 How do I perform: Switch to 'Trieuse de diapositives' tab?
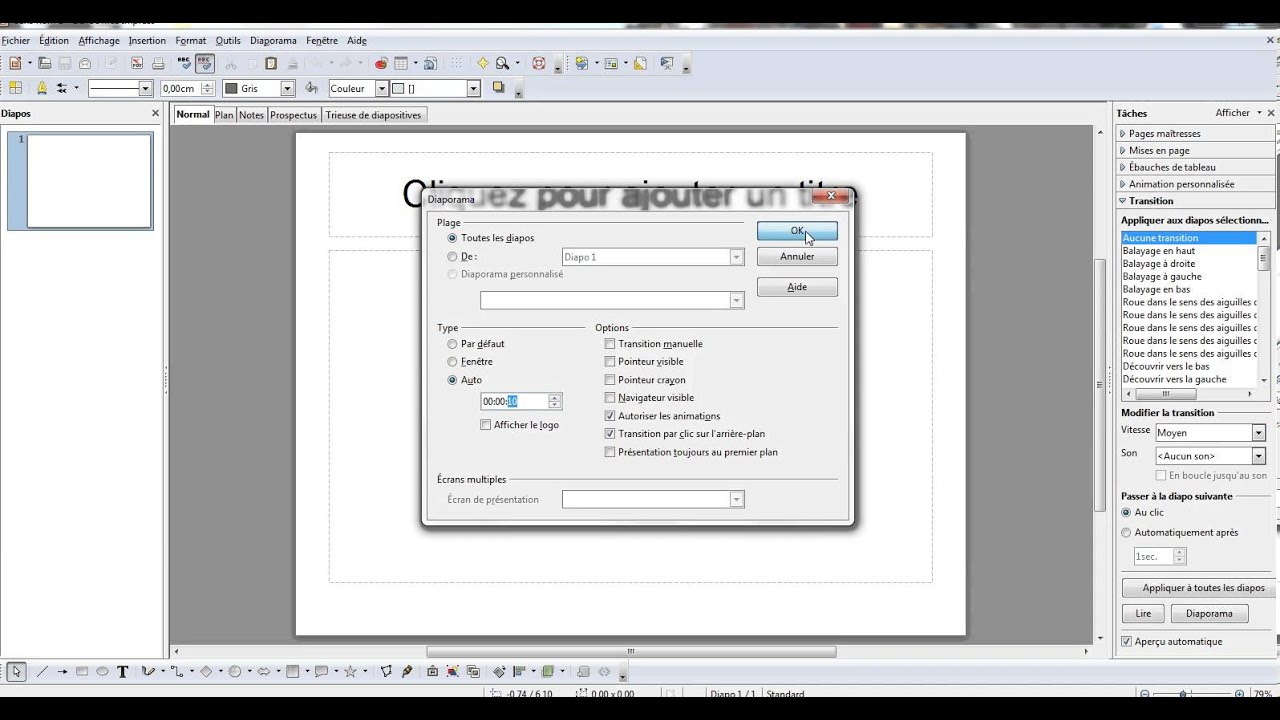373,115
